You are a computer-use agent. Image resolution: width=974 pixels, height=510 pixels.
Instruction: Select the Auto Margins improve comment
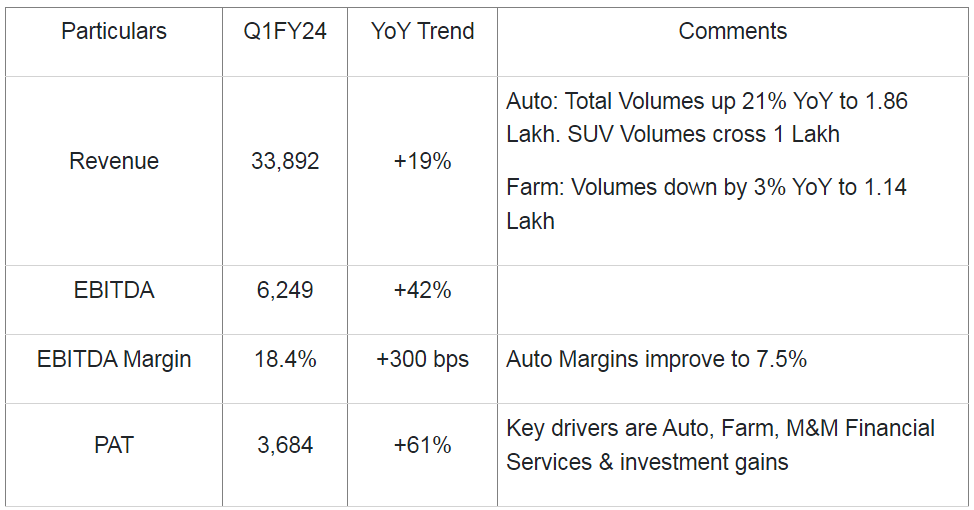[656, 359]
